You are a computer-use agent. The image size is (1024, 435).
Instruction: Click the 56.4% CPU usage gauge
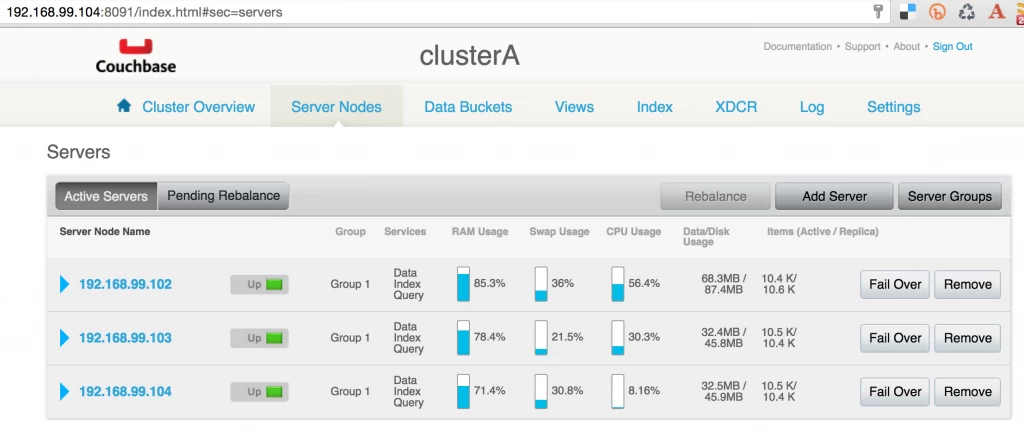coord(617,284)
